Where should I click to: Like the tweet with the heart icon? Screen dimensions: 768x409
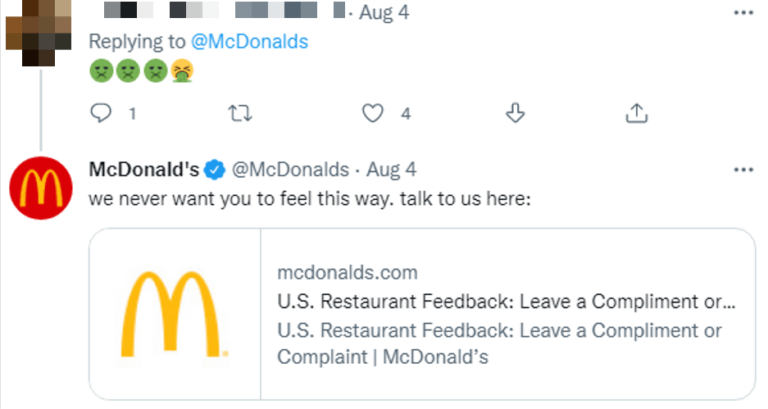point(374,114)
